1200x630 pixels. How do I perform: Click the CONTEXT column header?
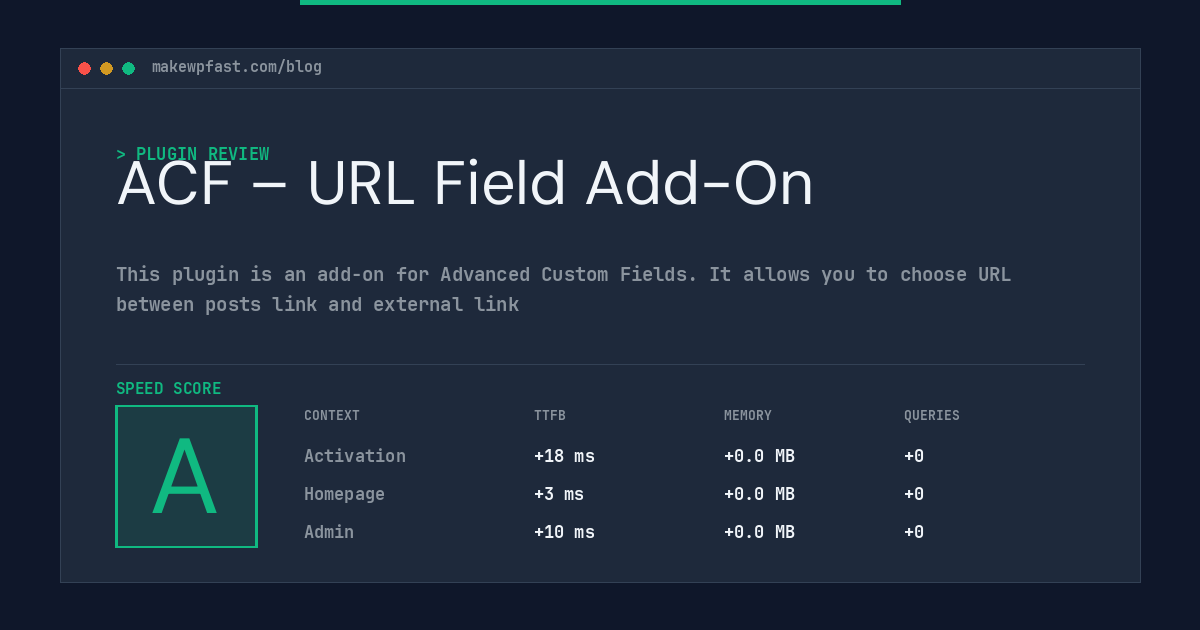click(332, 416)
